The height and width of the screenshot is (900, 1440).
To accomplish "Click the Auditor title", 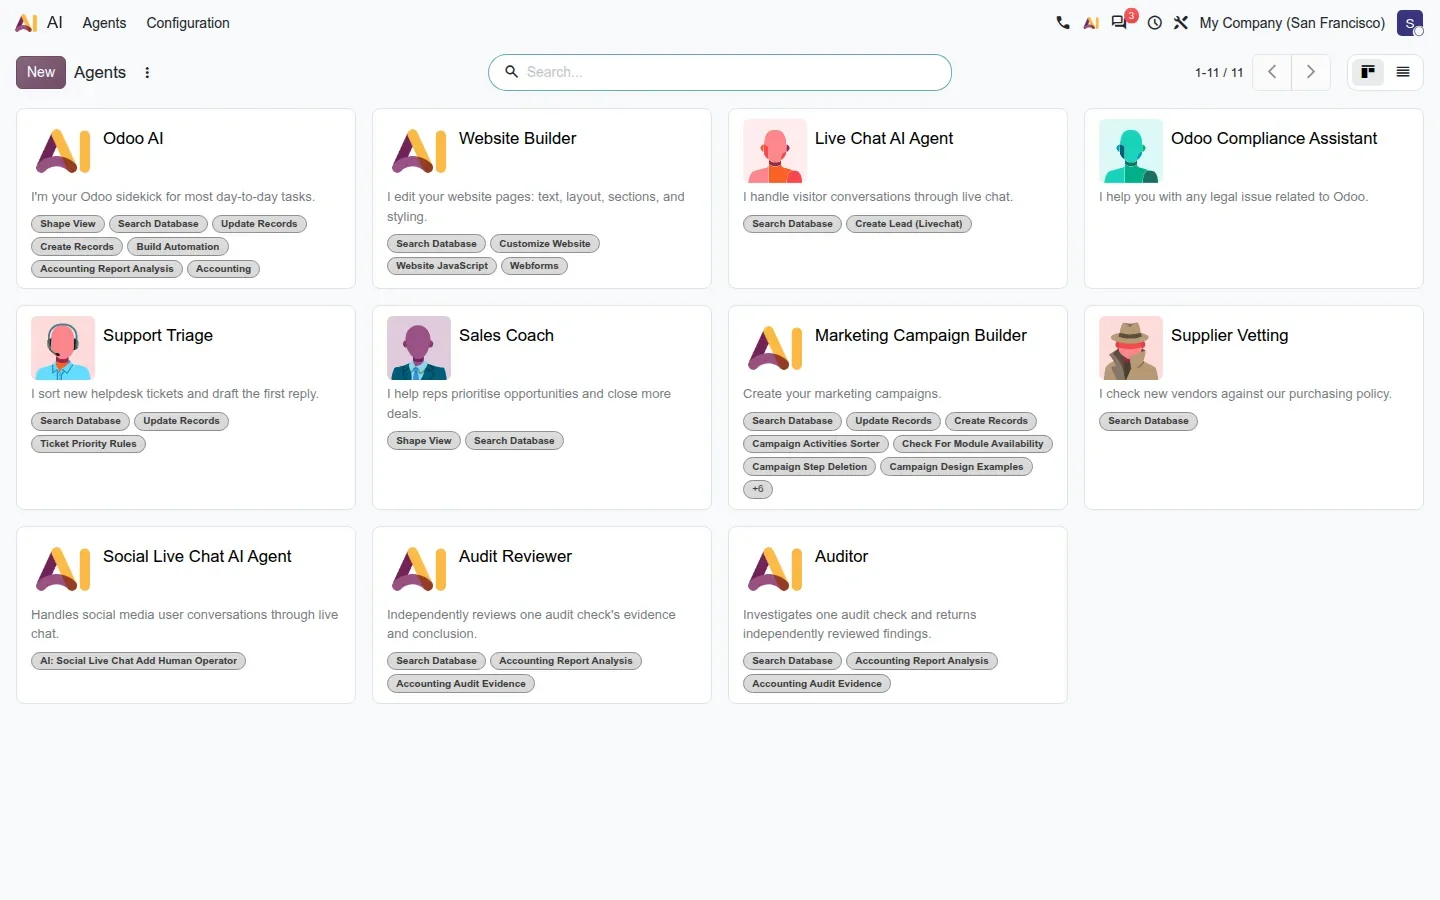I will (x=841, y=556).
